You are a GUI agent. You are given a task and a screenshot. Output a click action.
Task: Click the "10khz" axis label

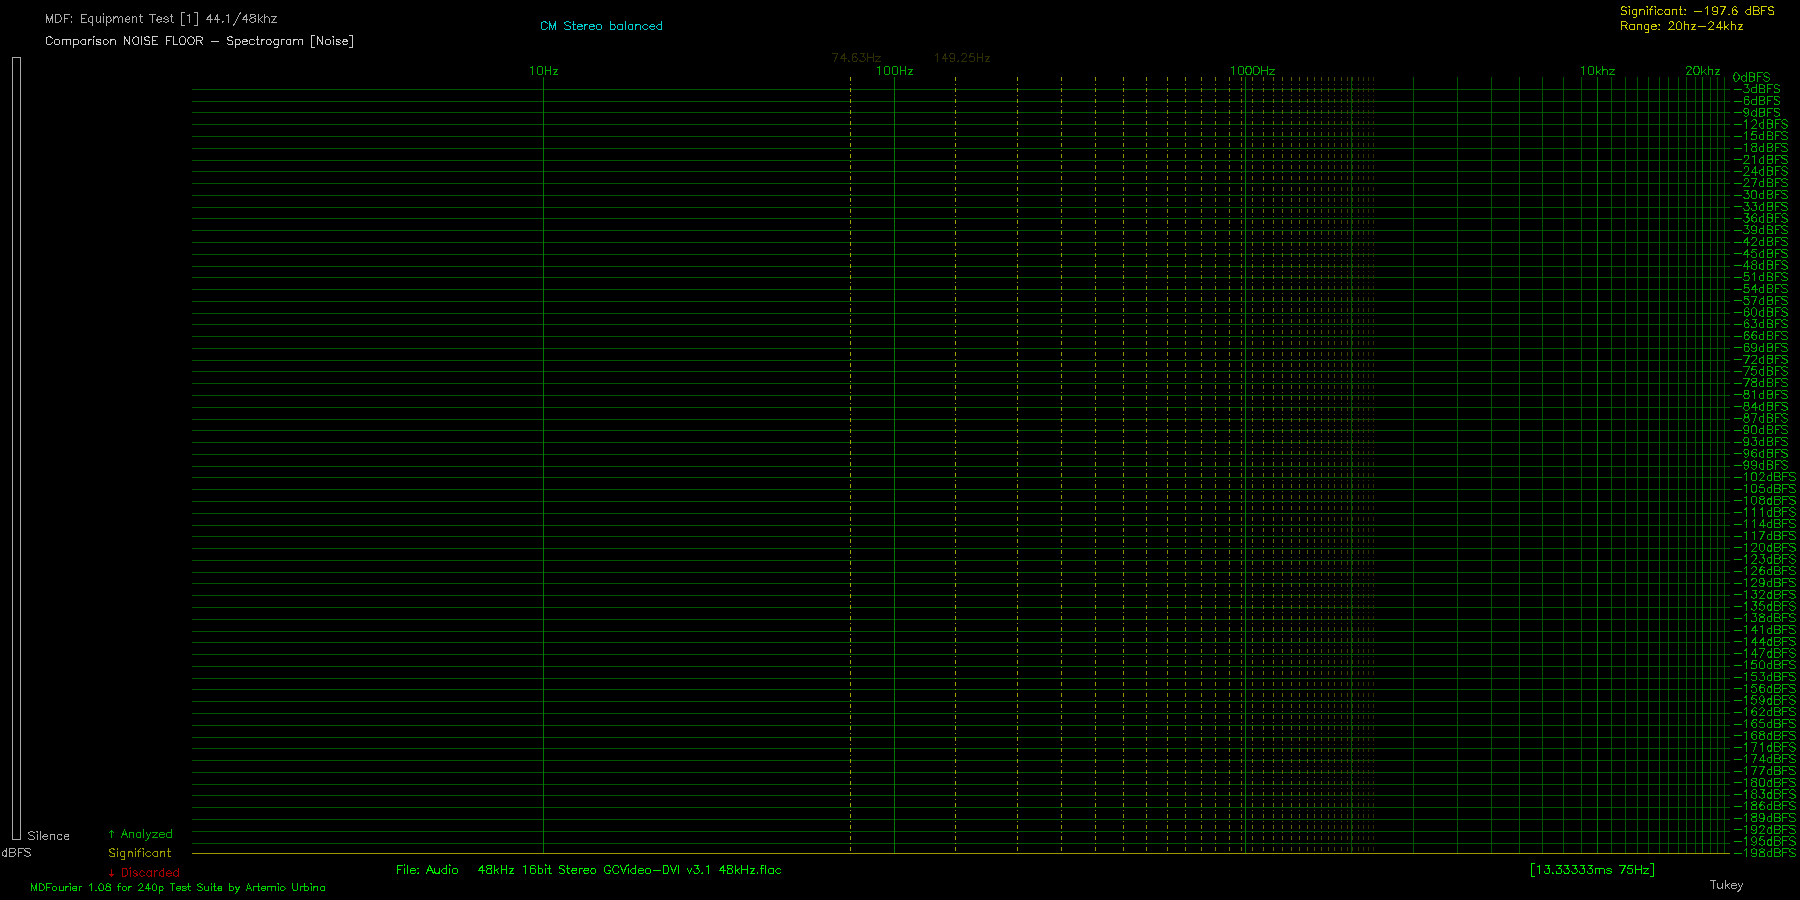coord(1597,71)
